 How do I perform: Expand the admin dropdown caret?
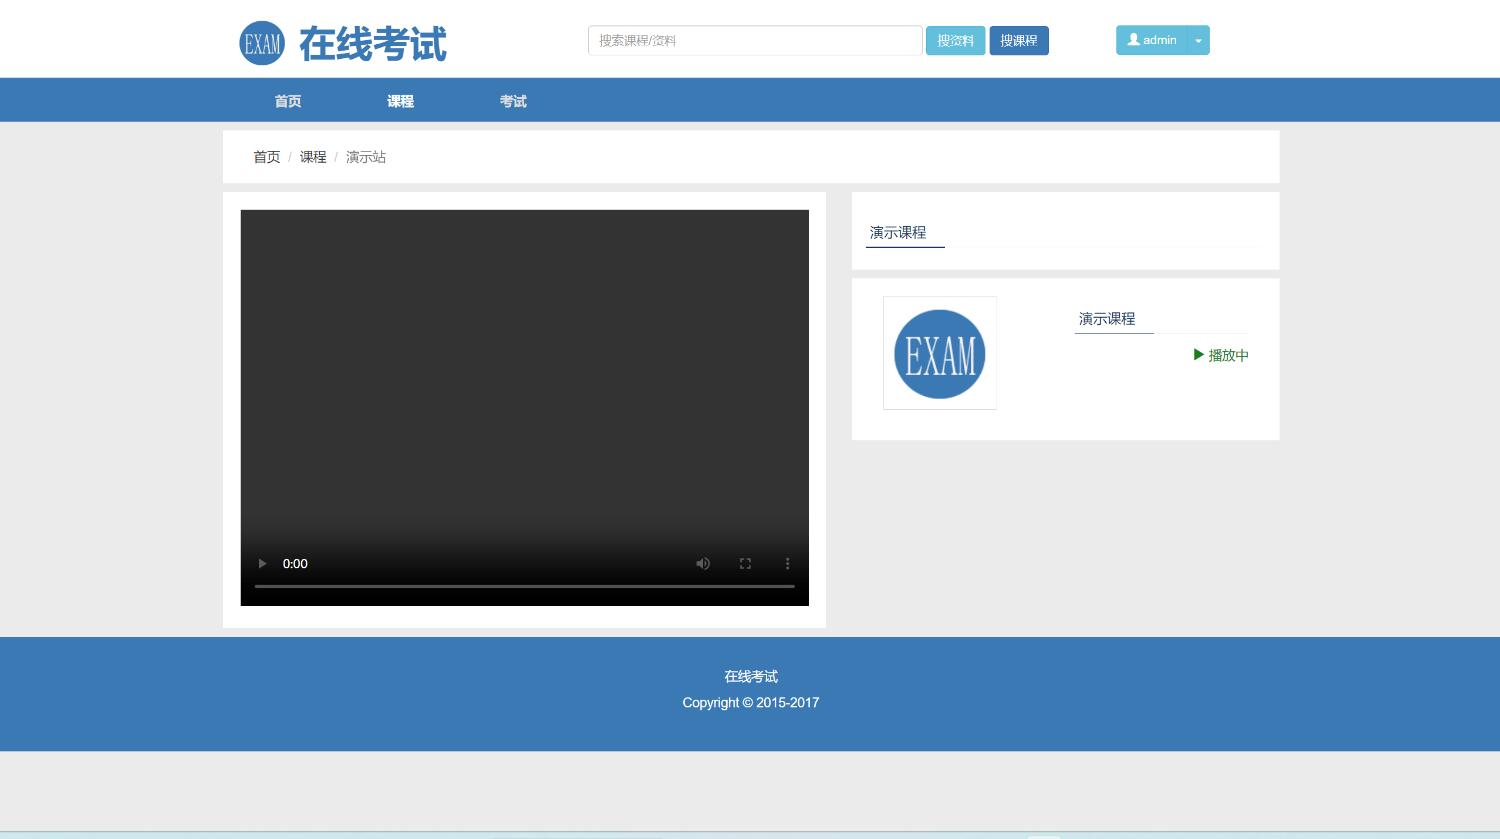1198,40
